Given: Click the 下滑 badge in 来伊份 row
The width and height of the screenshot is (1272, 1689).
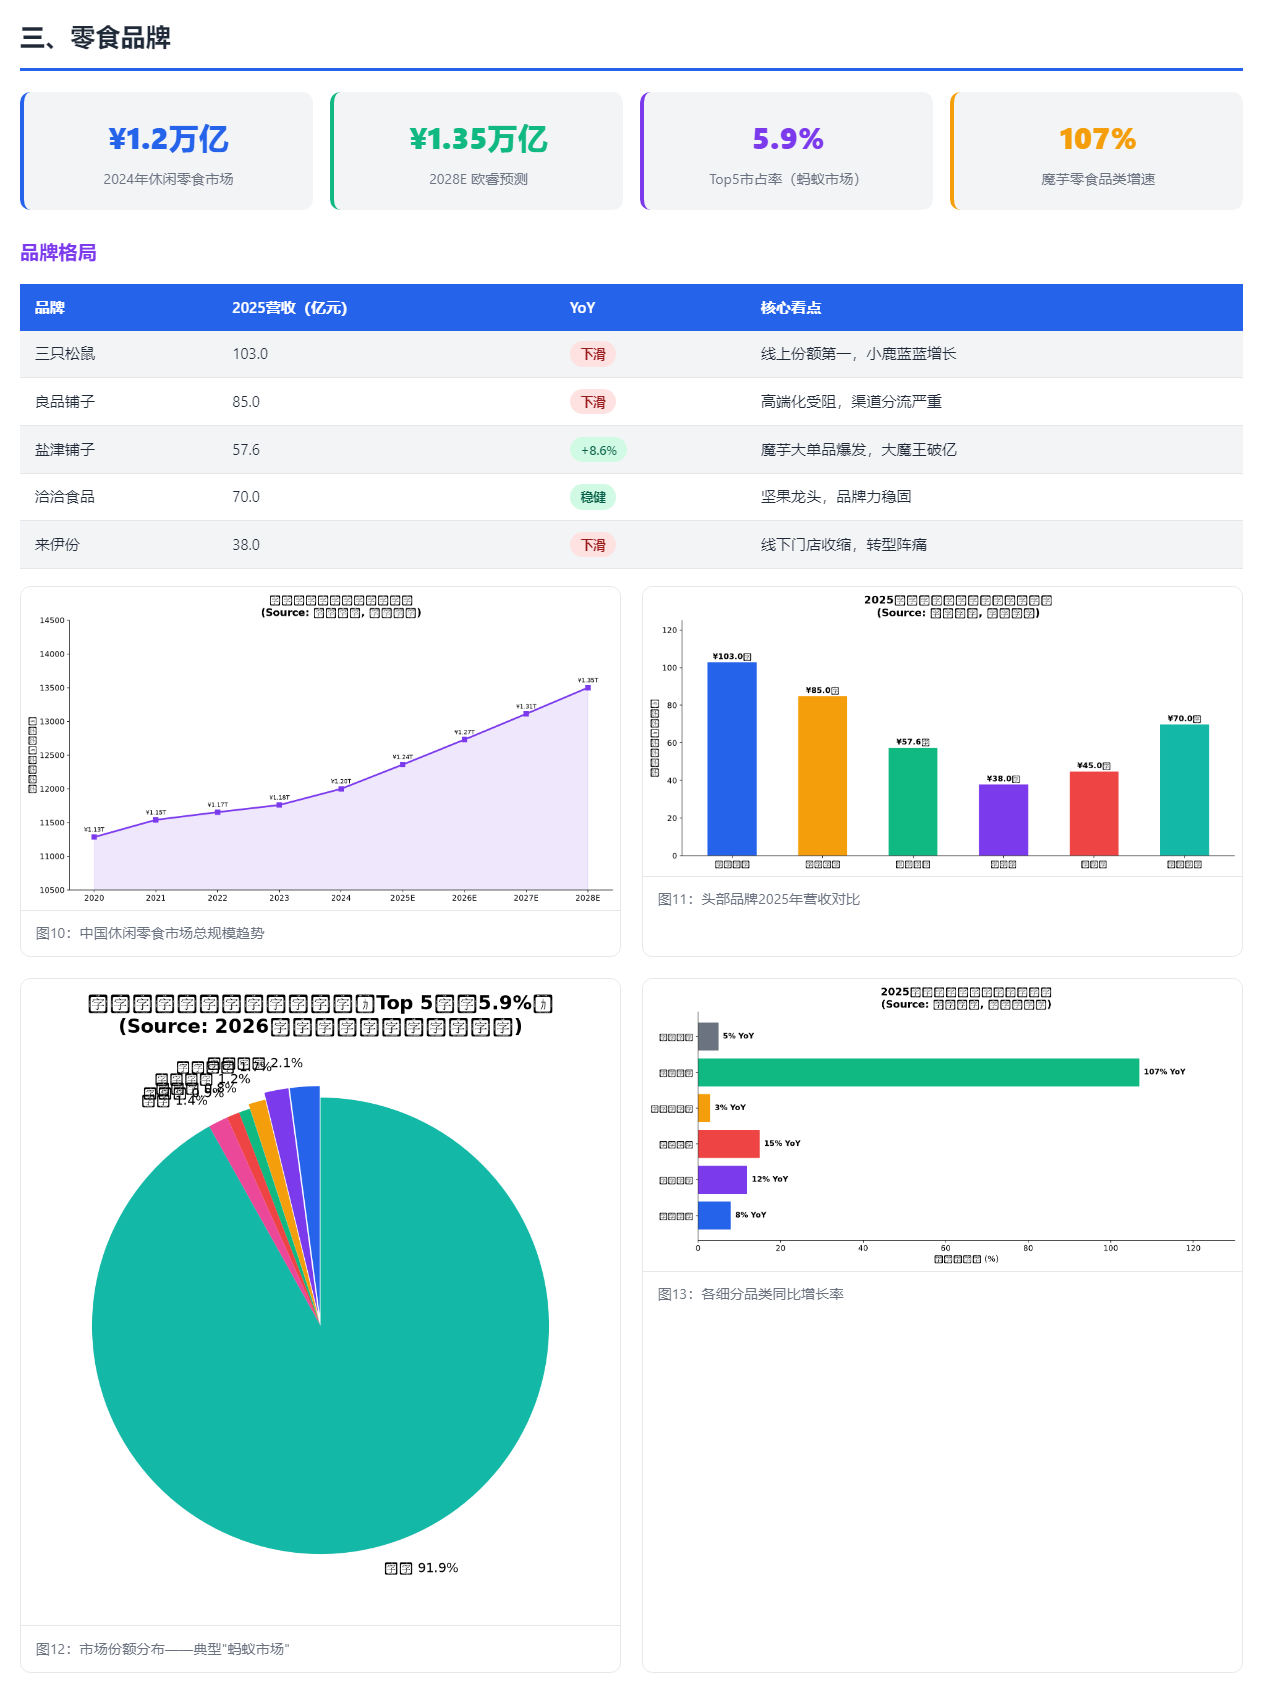Looking at the screenshot, I should 593,545.
